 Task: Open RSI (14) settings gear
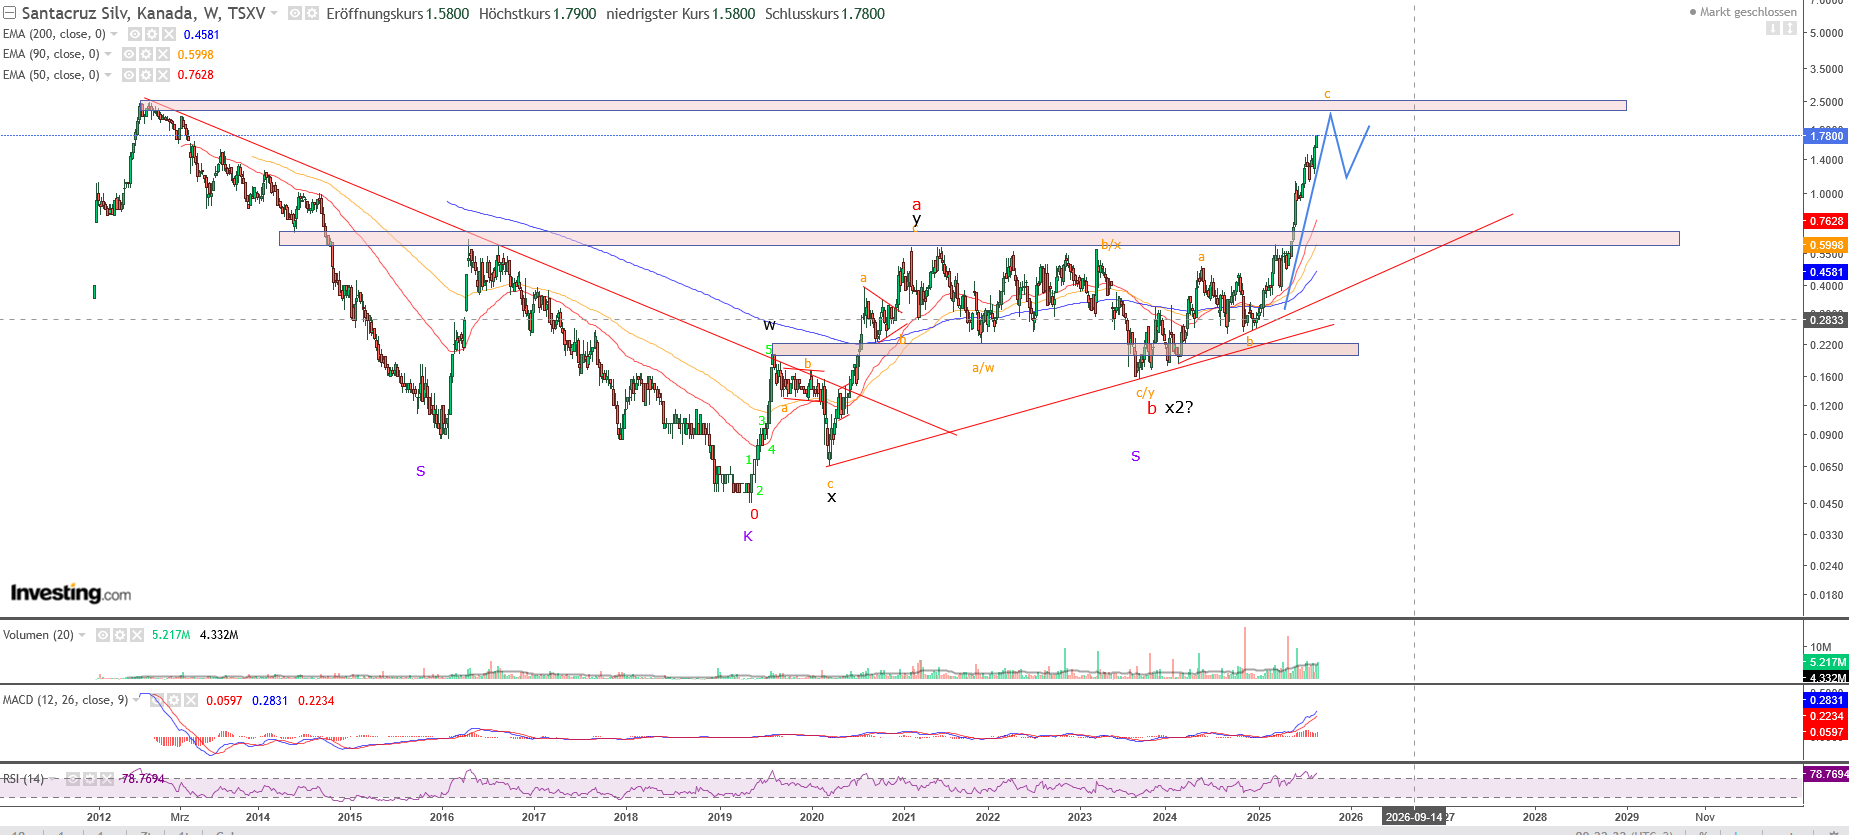pos(90,778)
